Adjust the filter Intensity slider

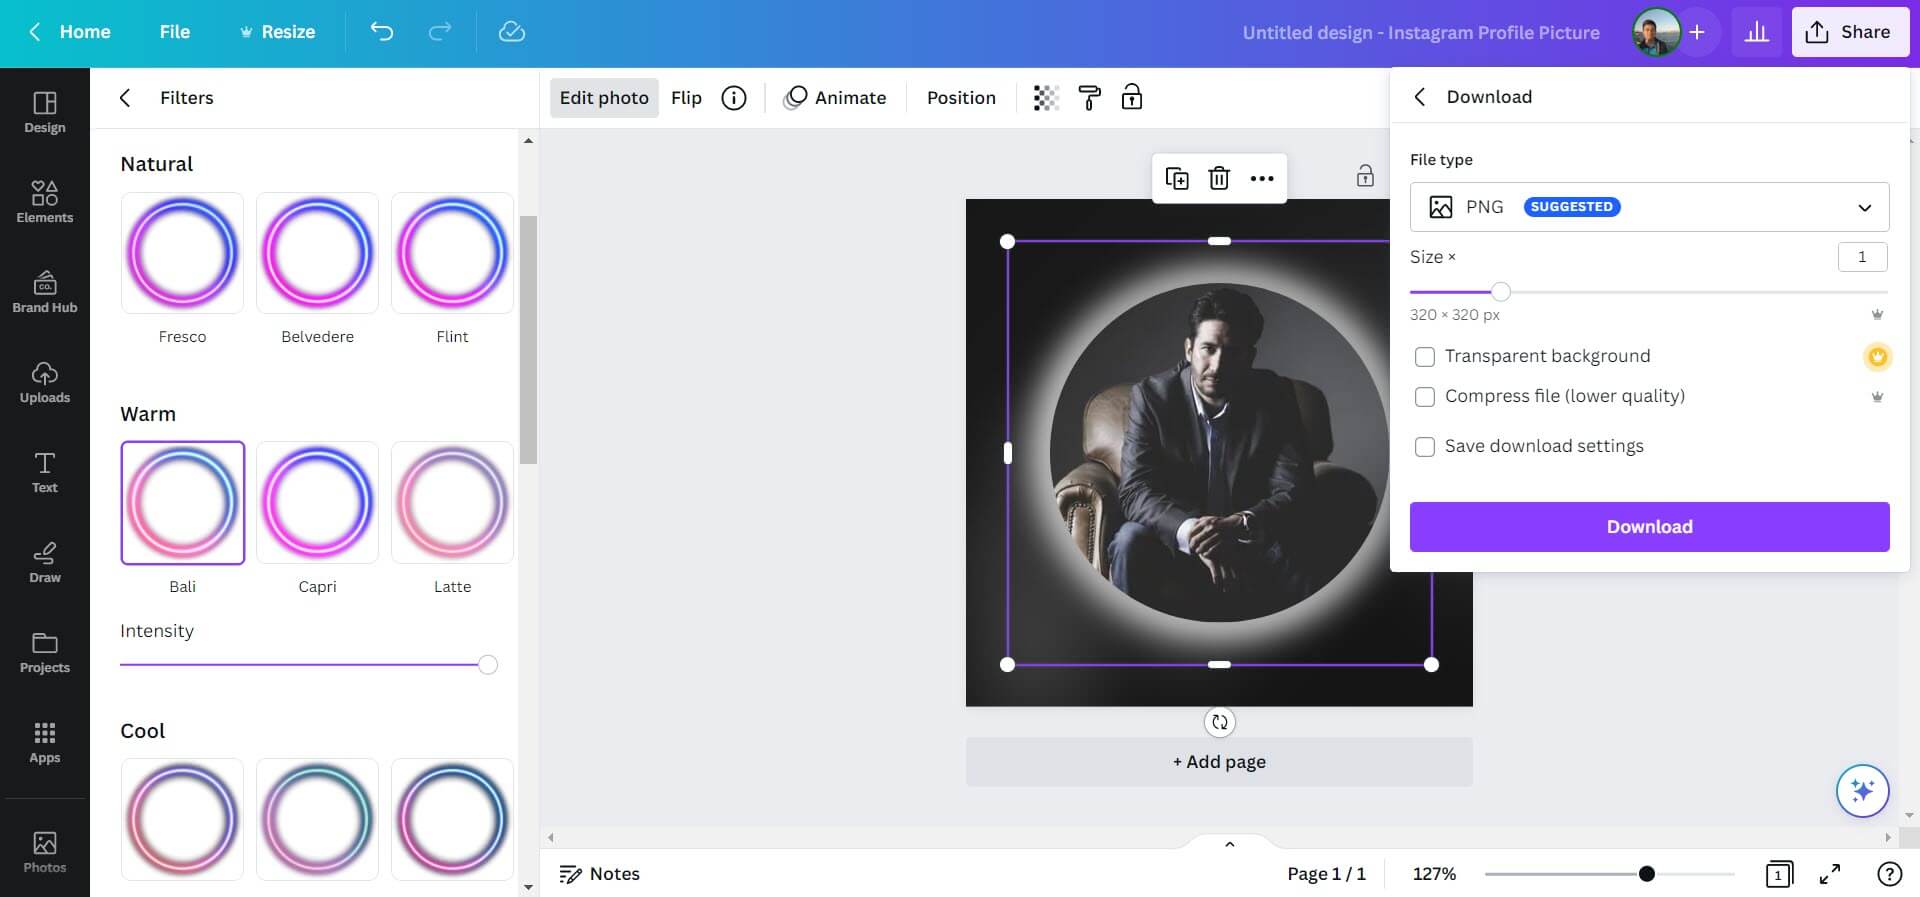pos(487,665)
